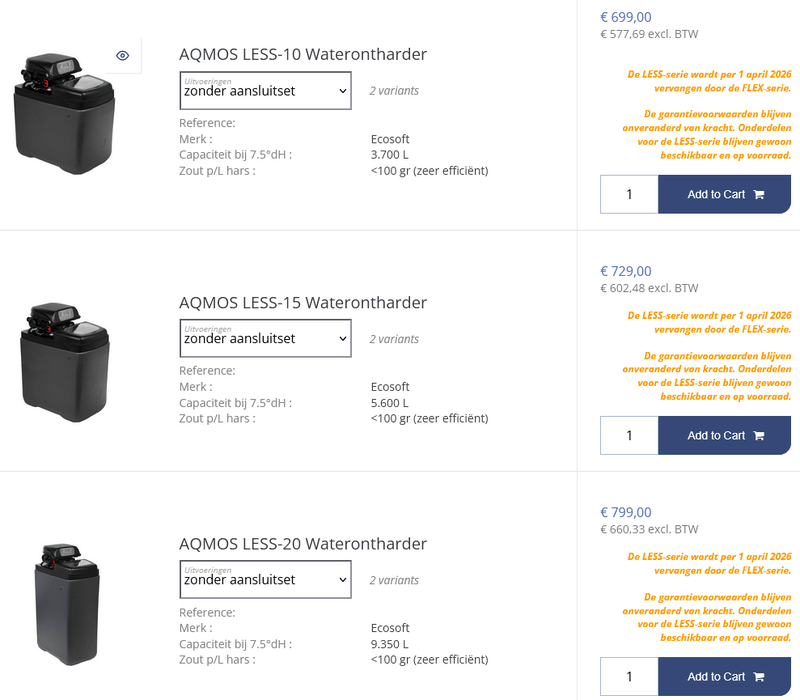
Task: Click the cart icon inside LESS-20 Add to Cart
Action: tap(757, 677)
